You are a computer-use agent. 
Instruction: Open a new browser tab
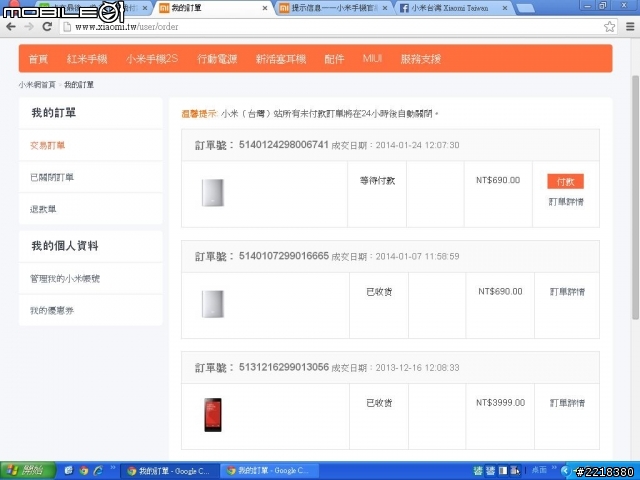pyautogui.click(x=525, y=8)
